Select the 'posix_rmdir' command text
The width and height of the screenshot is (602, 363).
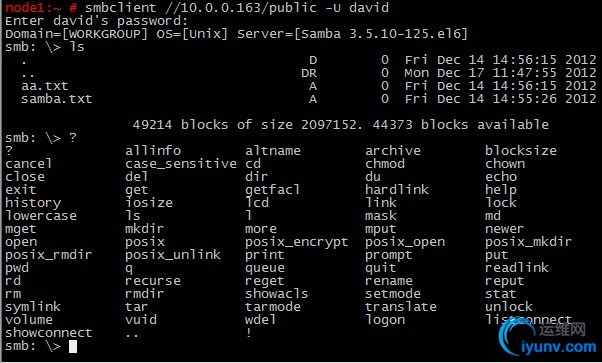(x=48, y=255)
